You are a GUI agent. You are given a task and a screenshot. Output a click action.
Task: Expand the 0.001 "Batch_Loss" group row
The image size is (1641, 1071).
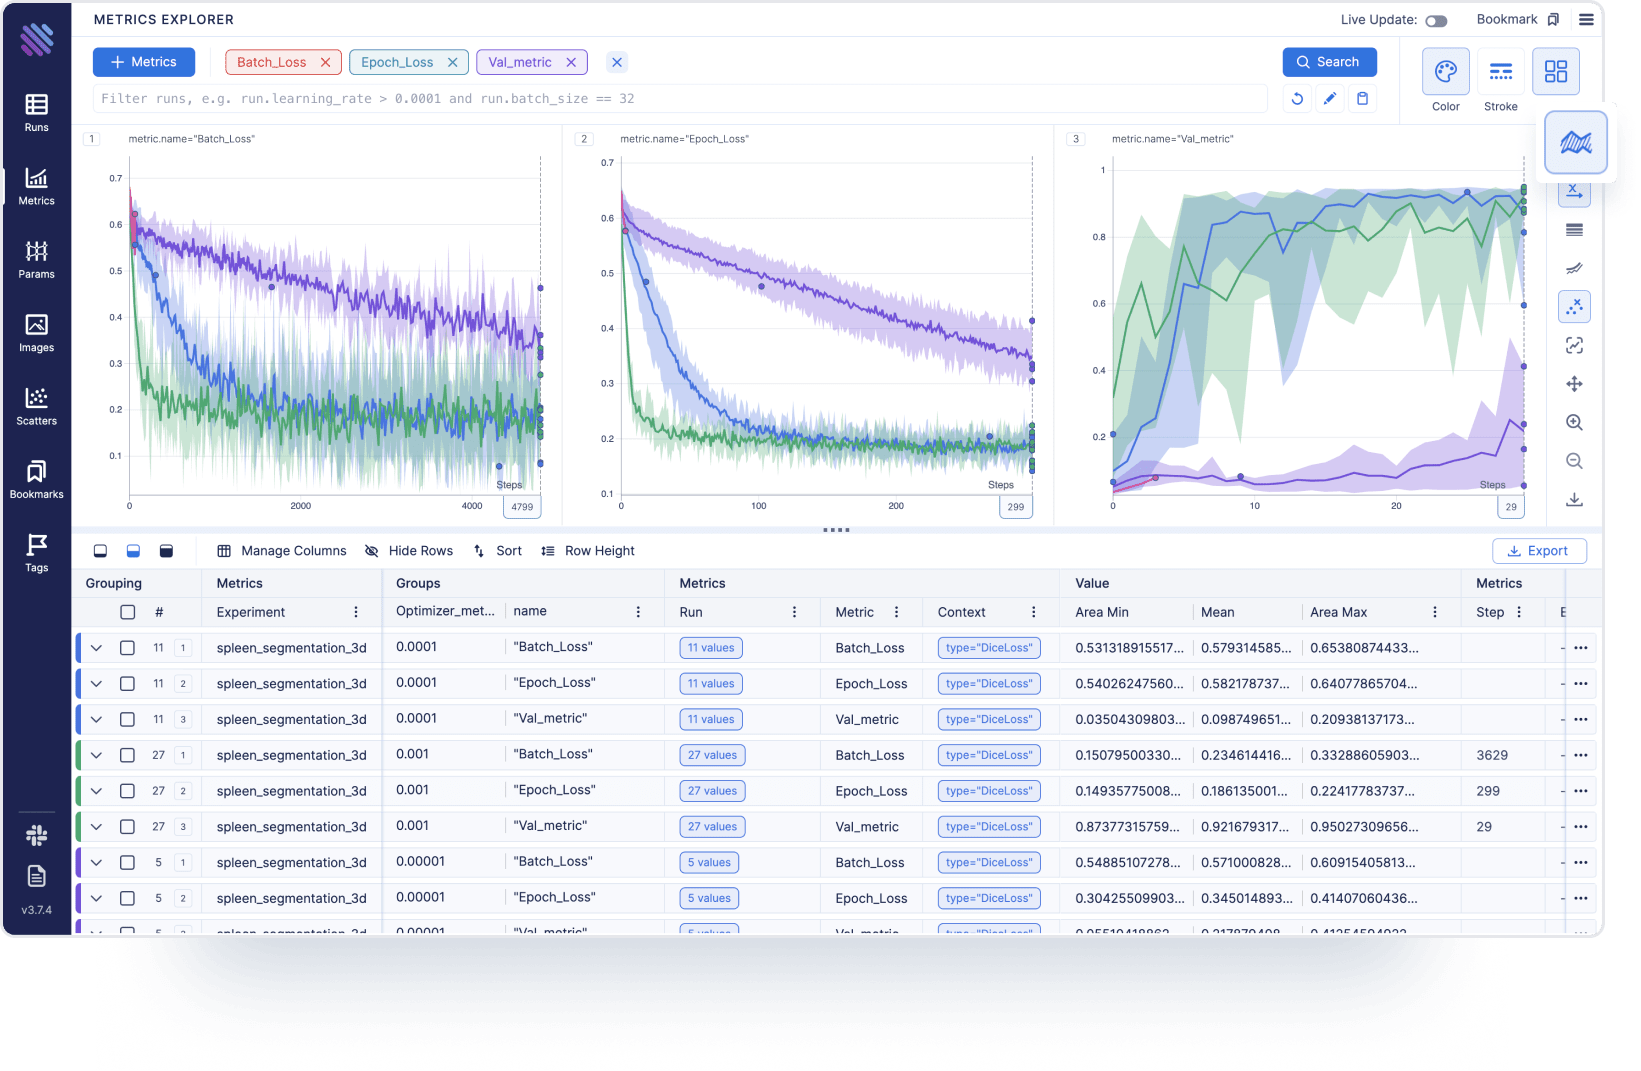coord(96,755)
